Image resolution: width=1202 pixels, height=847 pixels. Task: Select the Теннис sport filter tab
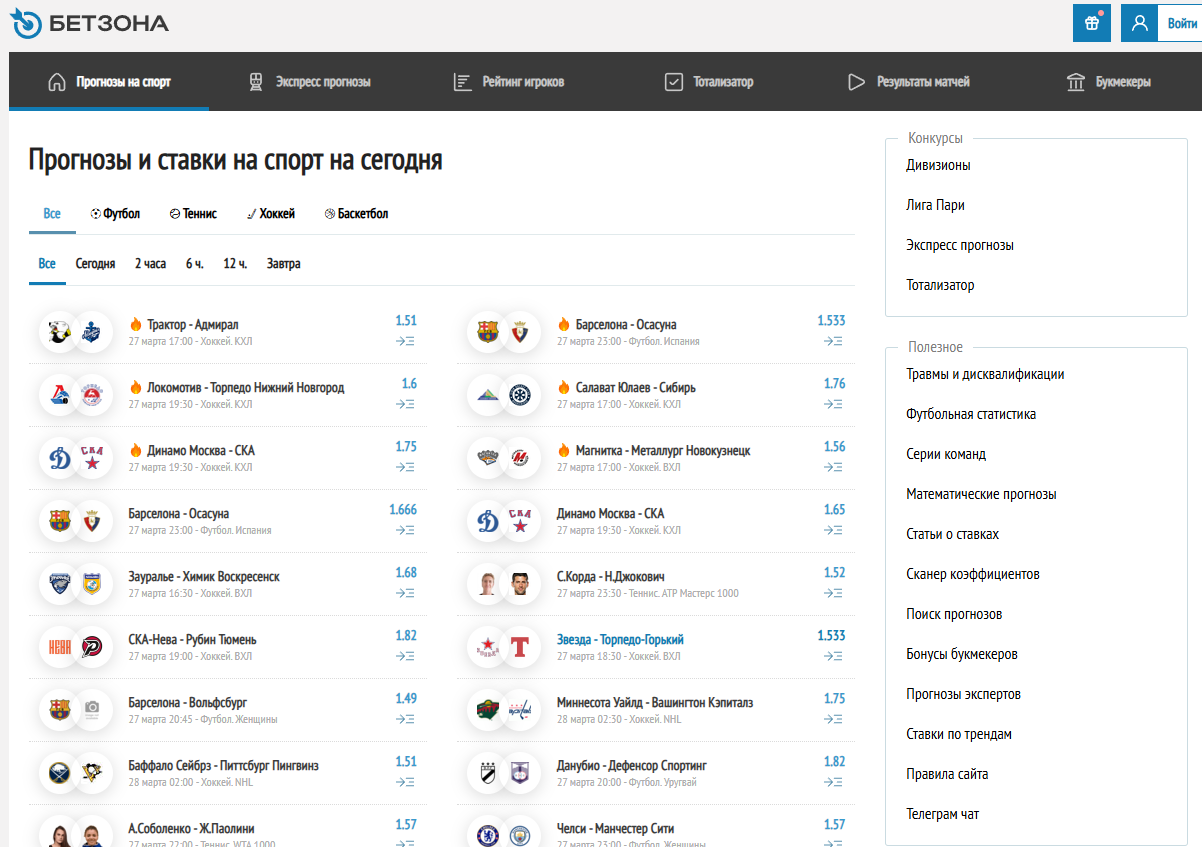[x=193, y=214]
